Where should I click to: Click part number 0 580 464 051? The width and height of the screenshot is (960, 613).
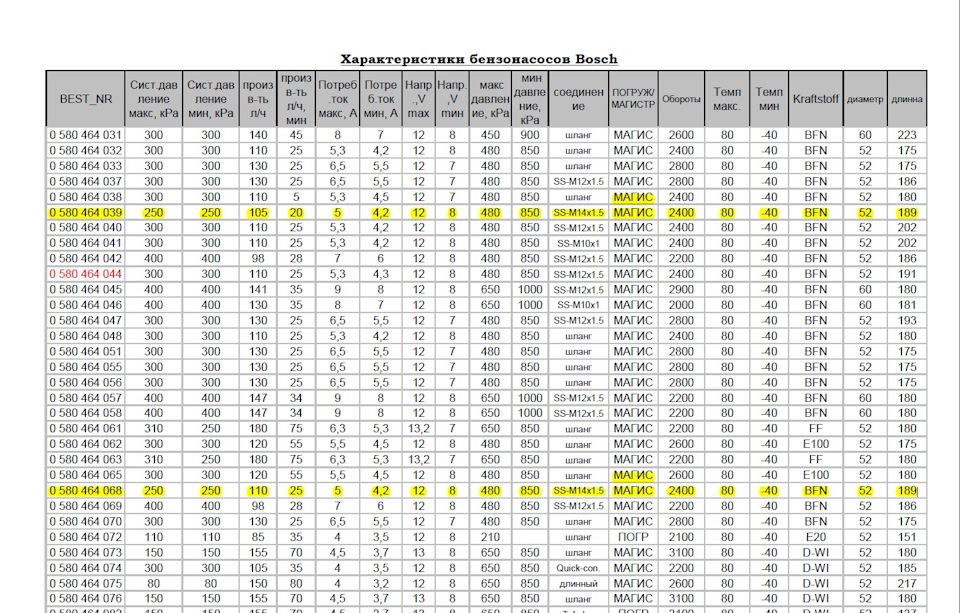click(x=86, y=352)
